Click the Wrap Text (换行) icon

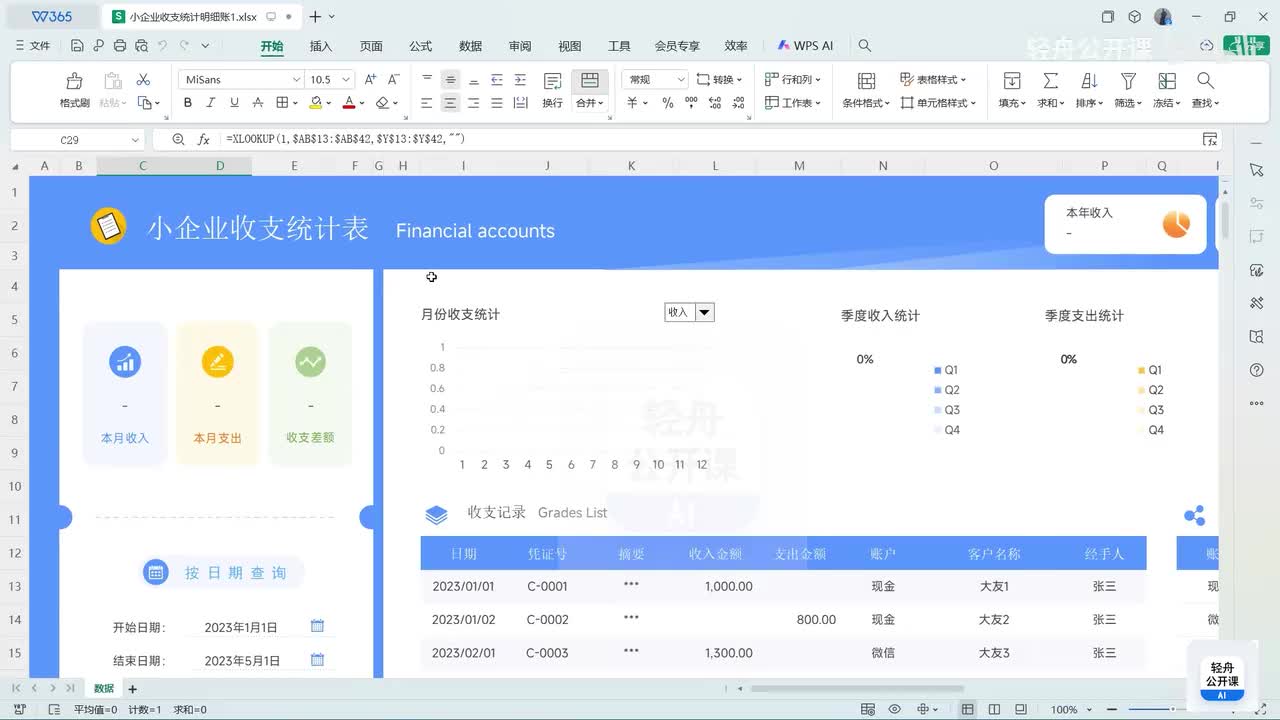pyautogui.click(x=552, y=81)
